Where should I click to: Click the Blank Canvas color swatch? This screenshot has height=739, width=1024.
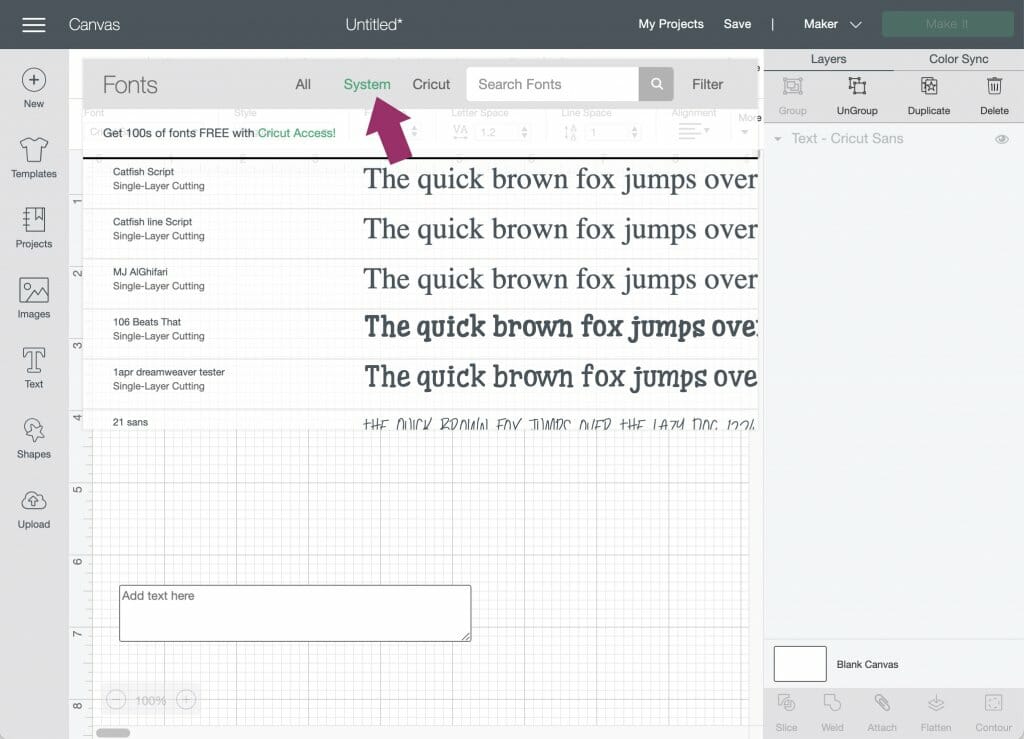[x=799, y=663]
